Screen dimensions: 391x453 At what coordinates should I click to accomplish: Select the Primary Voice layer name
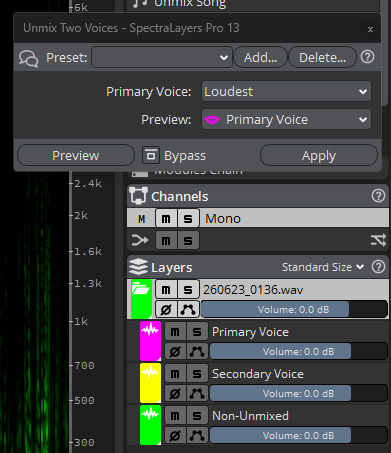click(x=250, y=332)
